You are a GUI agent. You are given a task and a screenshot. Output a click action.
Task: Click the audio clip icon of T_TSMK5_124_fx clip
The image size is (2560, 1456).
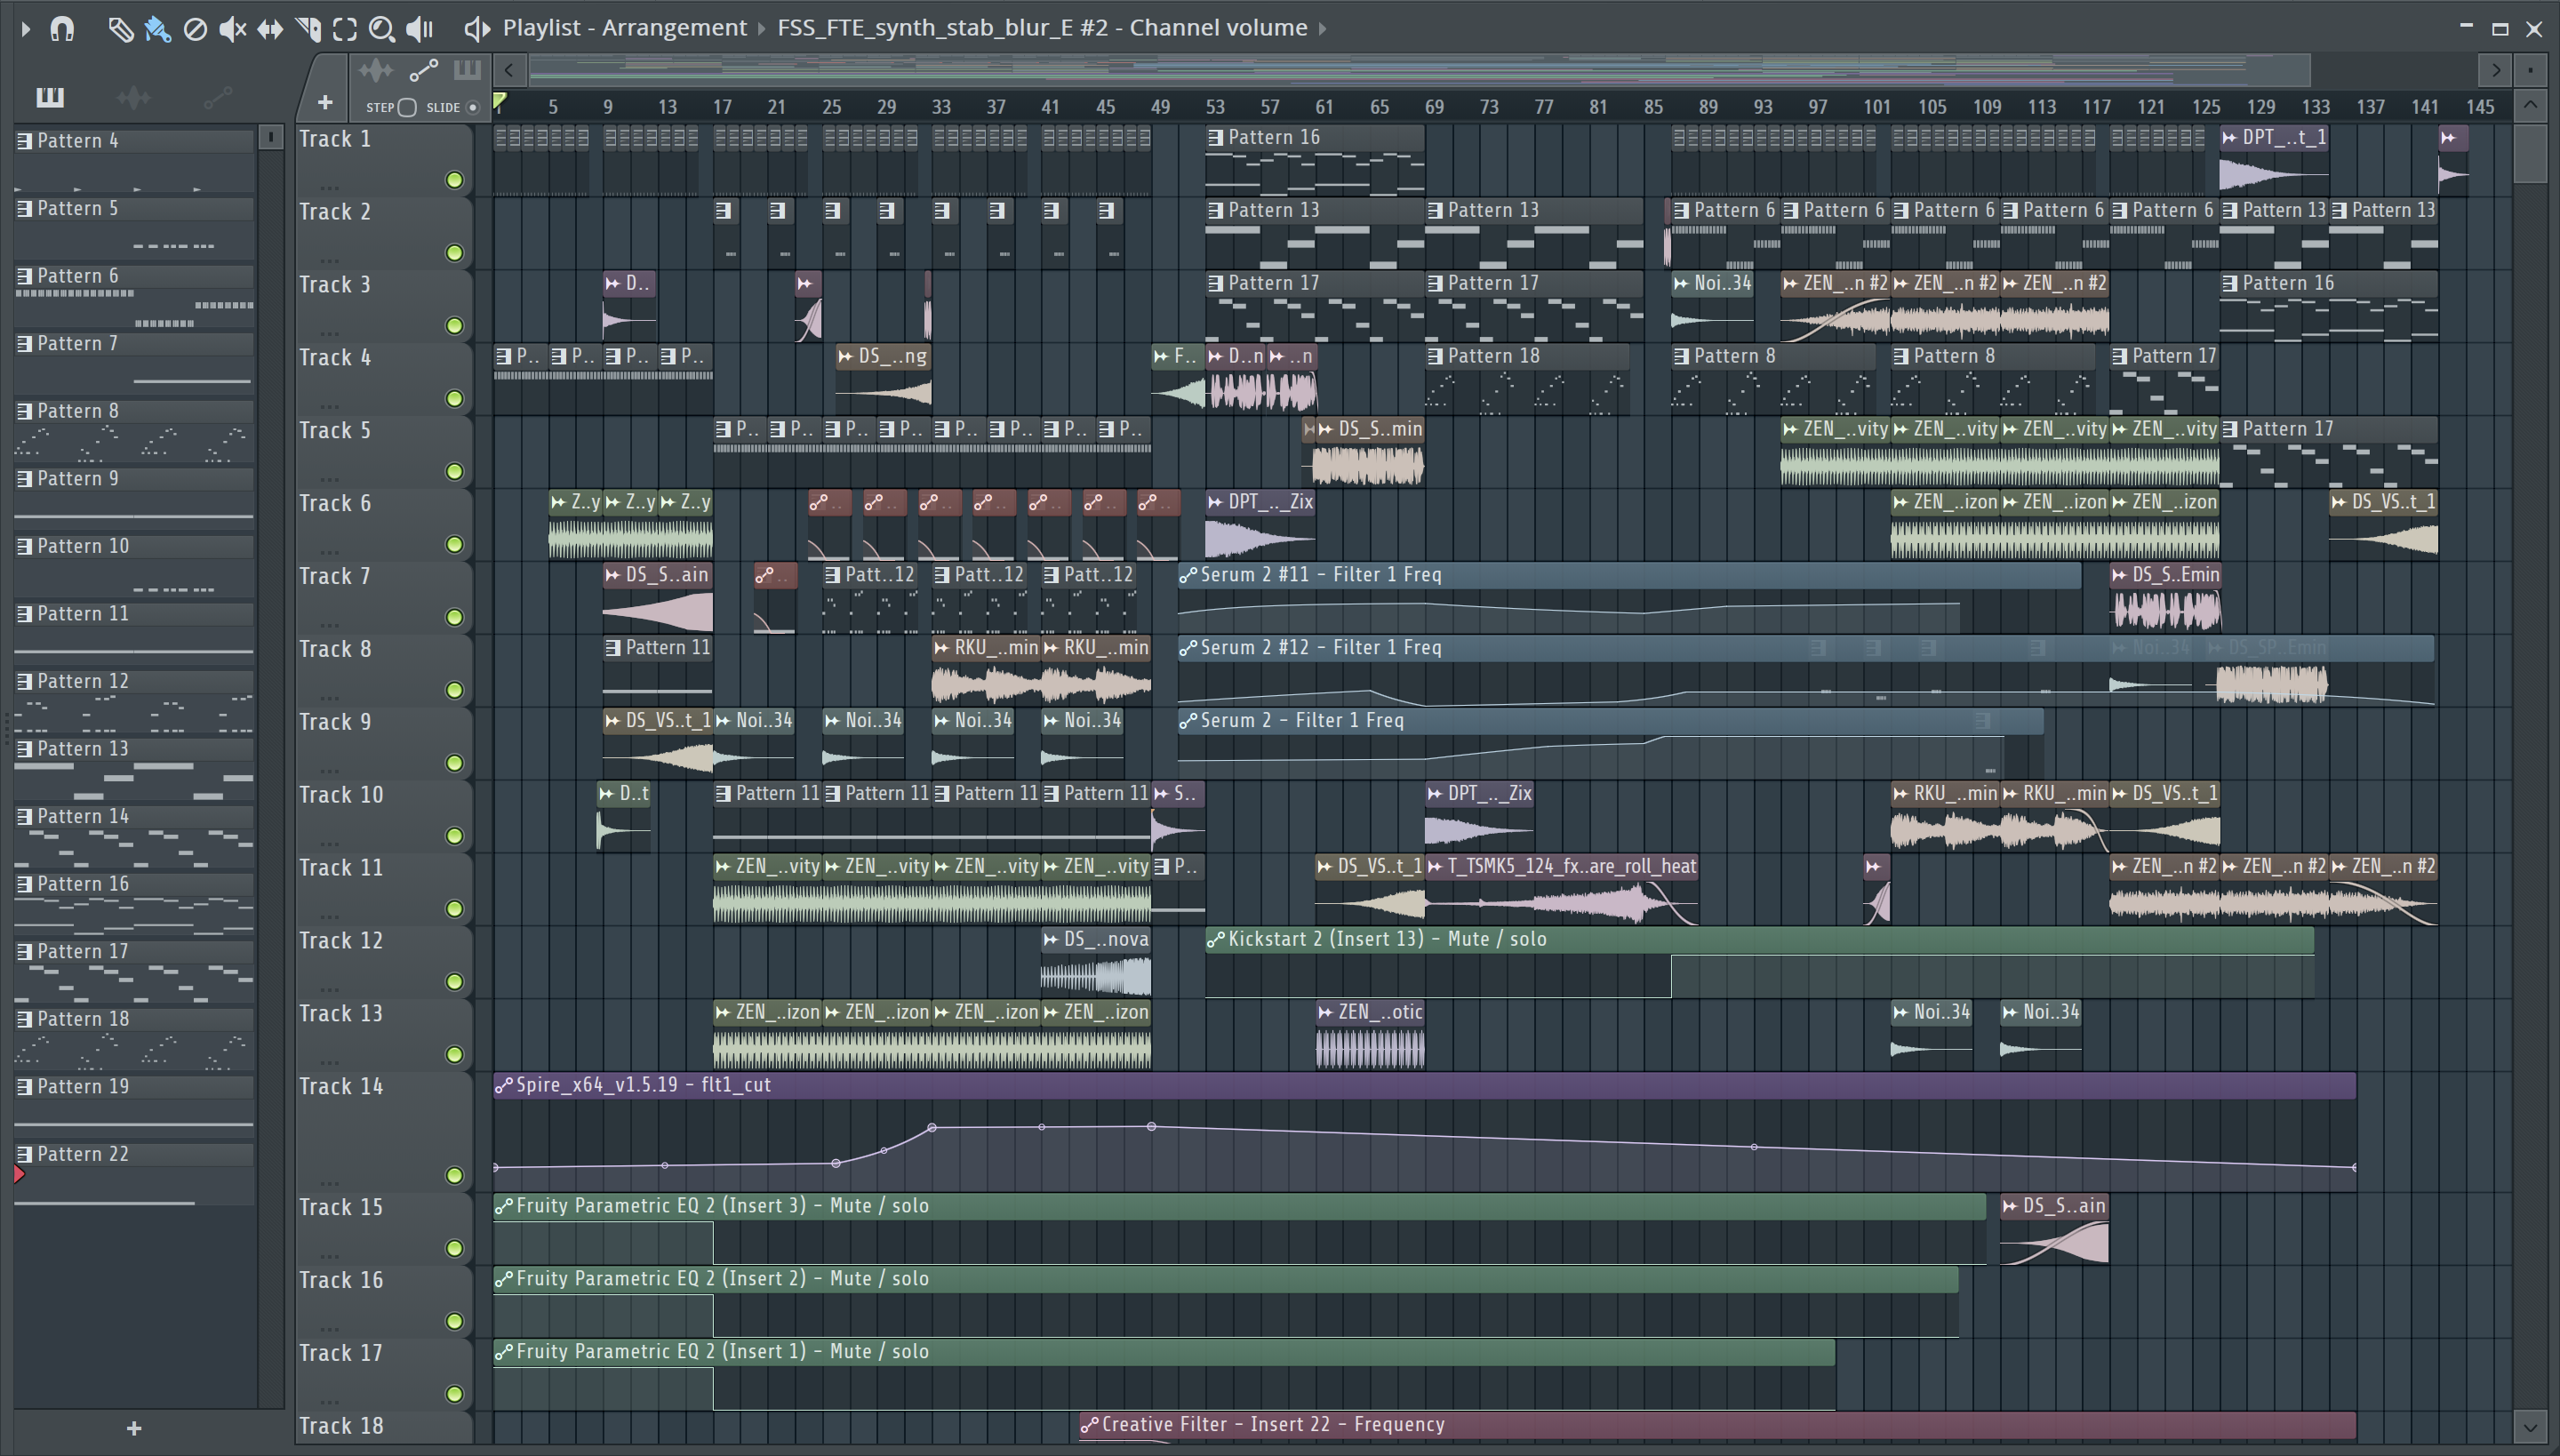coord(1435,867)
